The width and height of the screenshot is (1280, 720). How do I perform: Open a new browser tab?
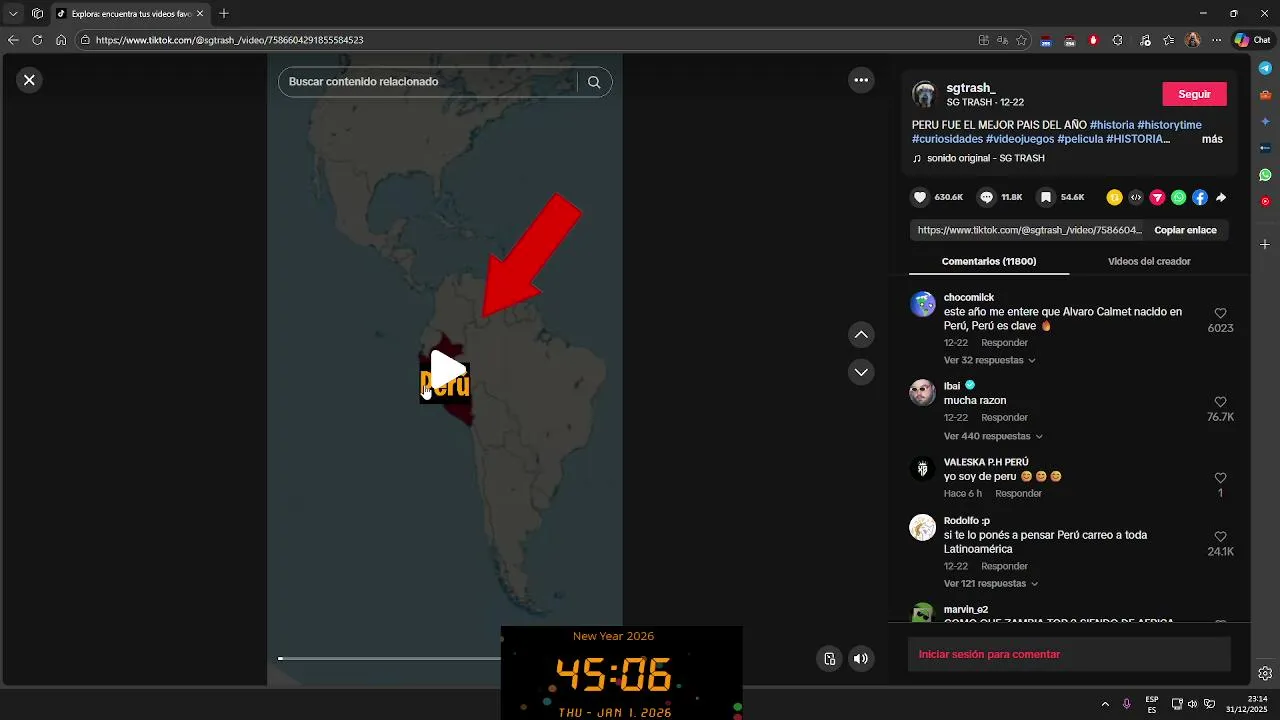point(223,14)
